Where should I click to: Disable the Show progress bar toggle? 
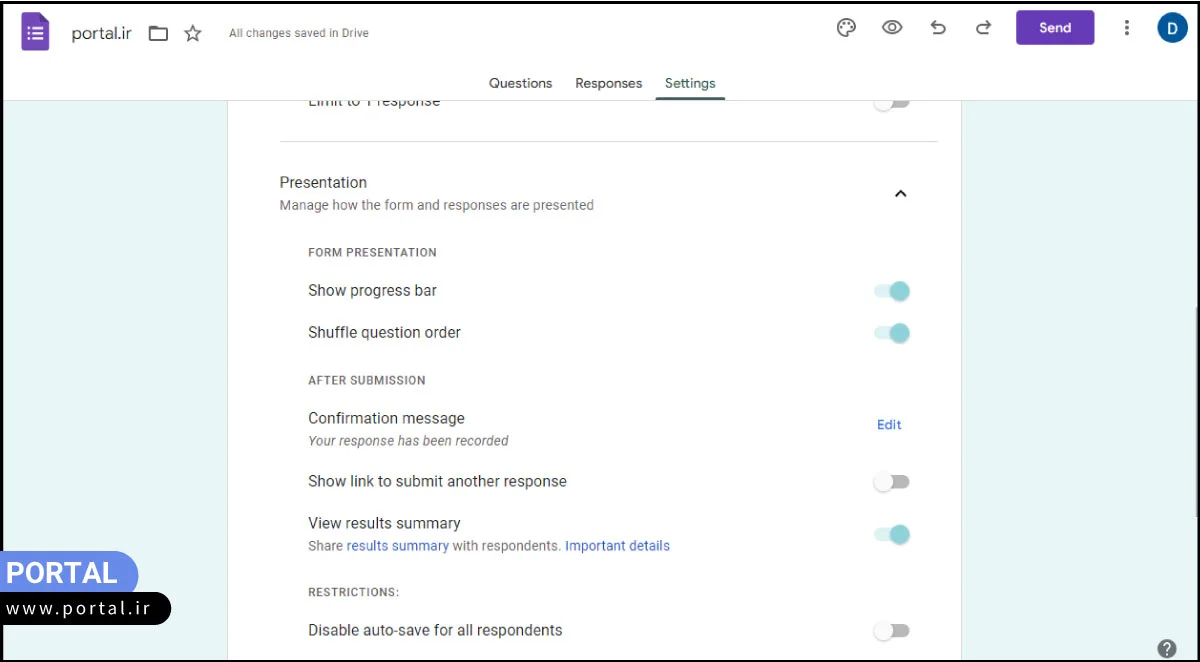tap(892, 291)
